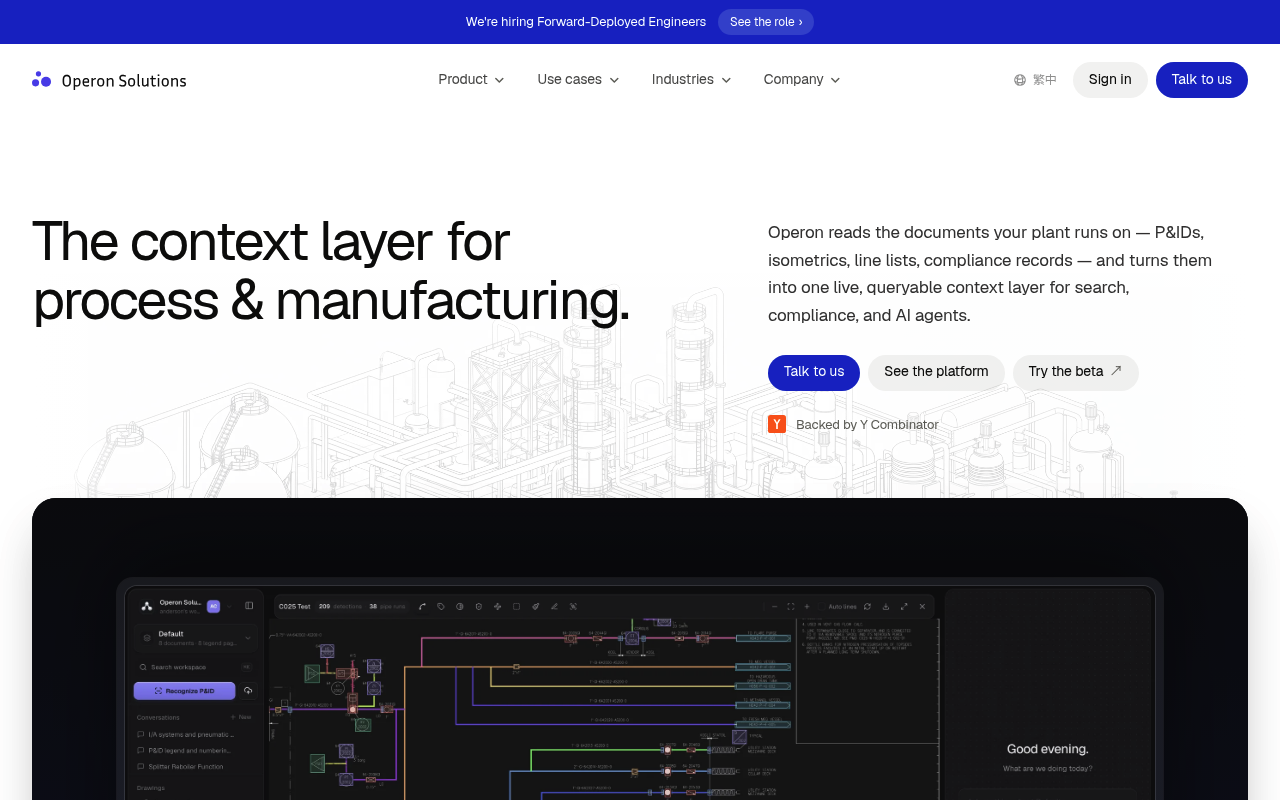Viewport: 1280px width, 800px height.
Task: Click Sign in
Action: (1110, 80)
